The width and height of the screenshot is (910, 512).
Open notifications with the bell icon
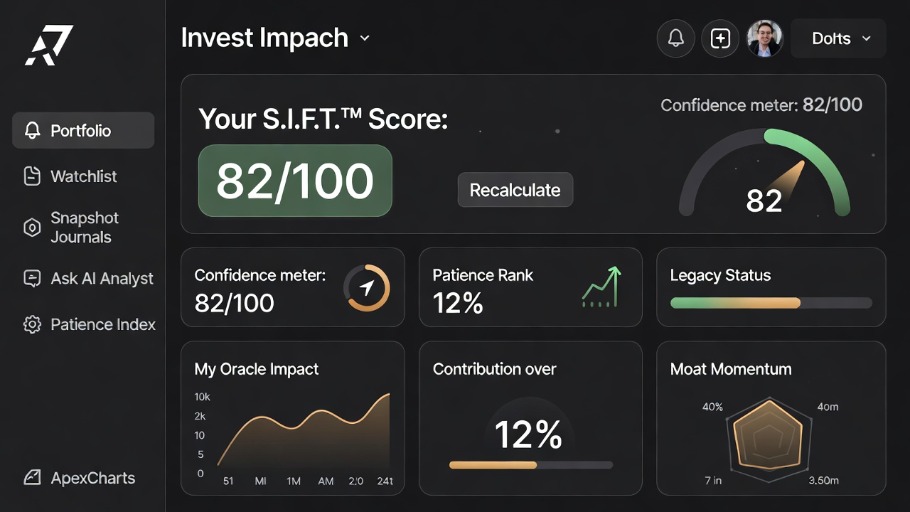click(x=676, y=39)
